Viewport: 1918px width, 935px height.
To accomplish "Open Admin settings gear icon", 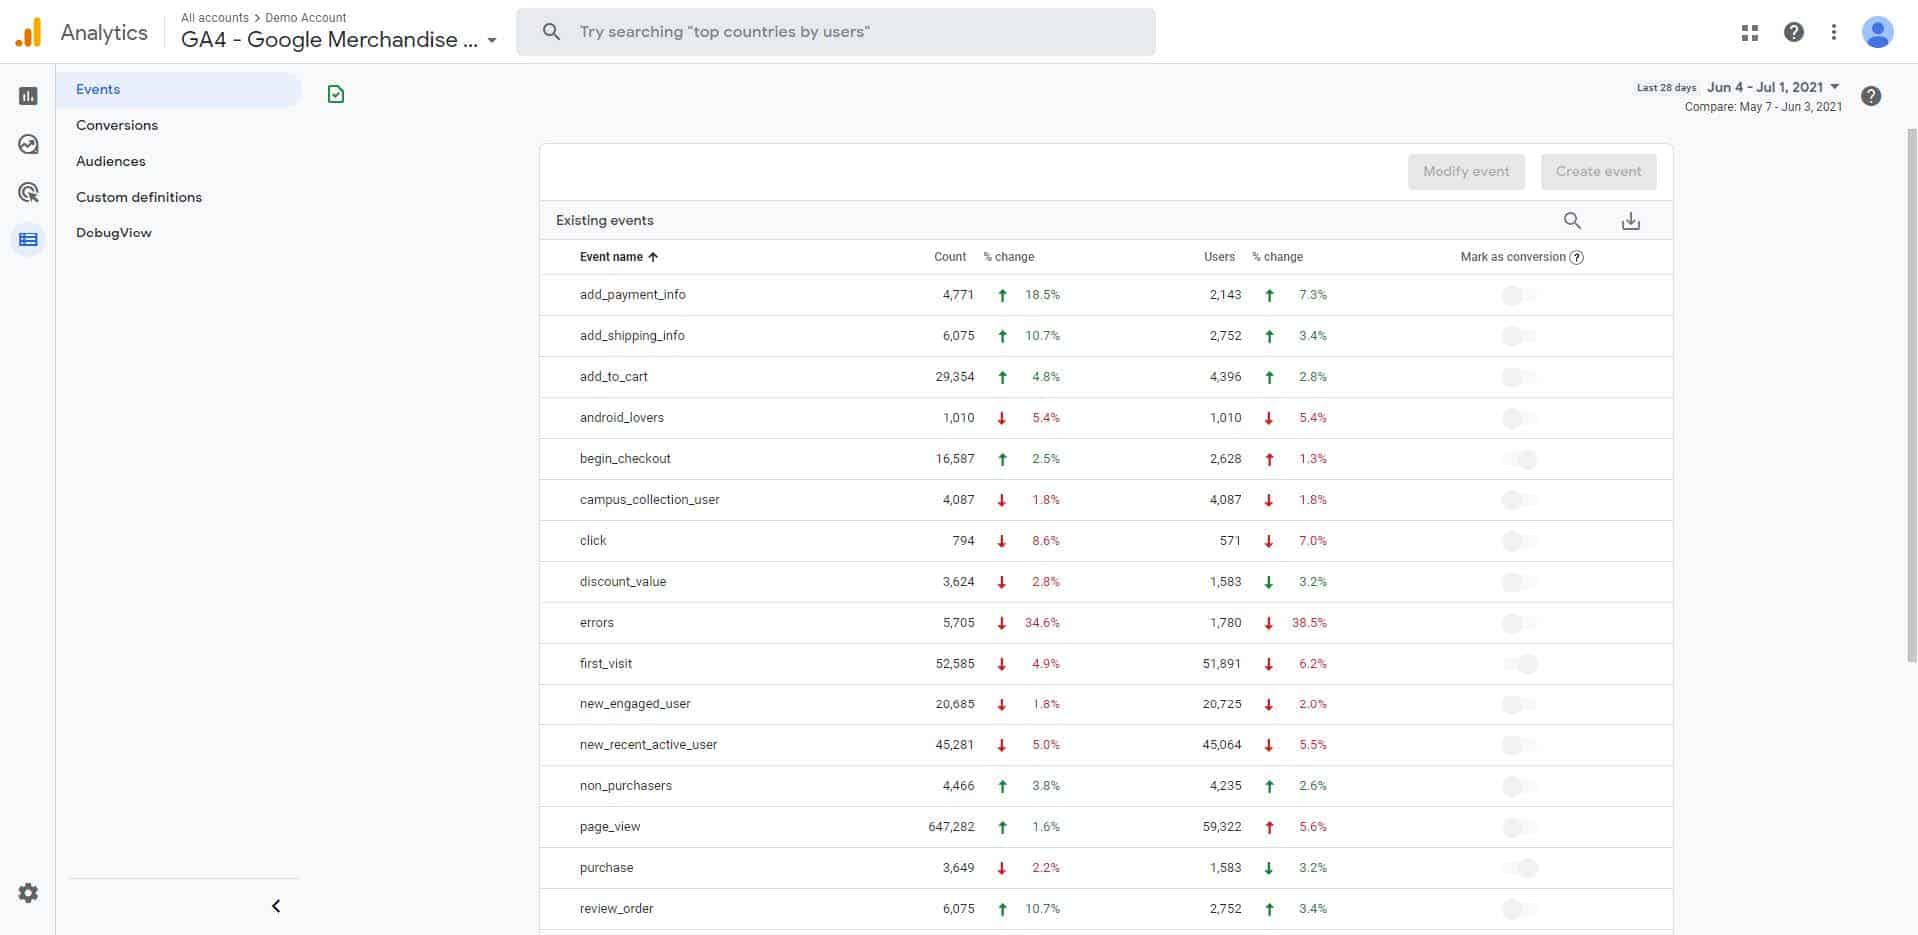I will (x=28, y=893).
